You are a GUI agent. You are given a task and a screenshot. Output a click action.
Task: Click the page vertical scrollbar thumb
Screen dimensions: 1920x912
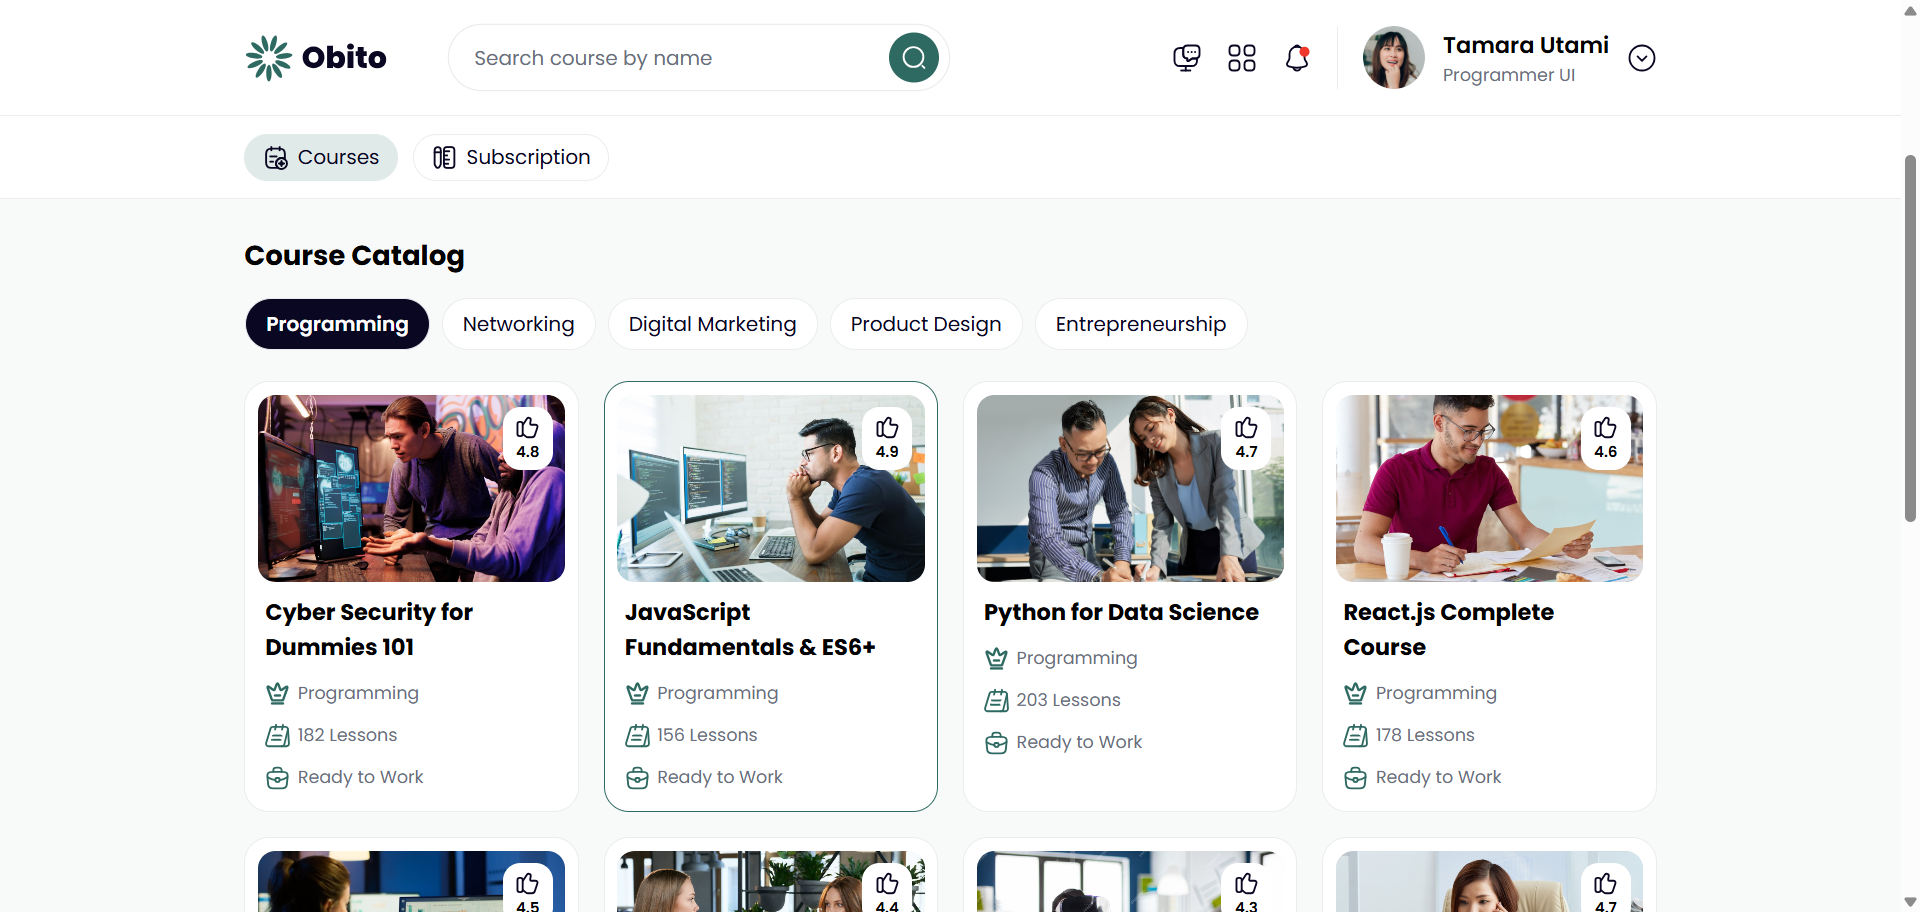coord(1910,338)
